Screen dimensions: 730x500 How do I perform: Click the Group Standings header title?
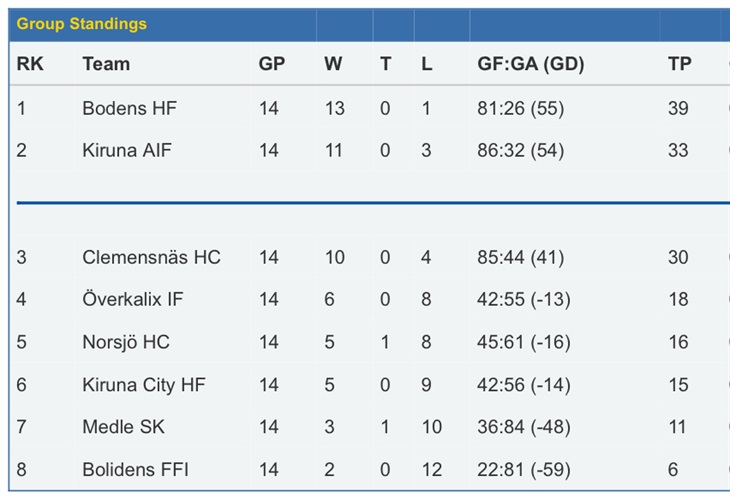coord(81,24)
